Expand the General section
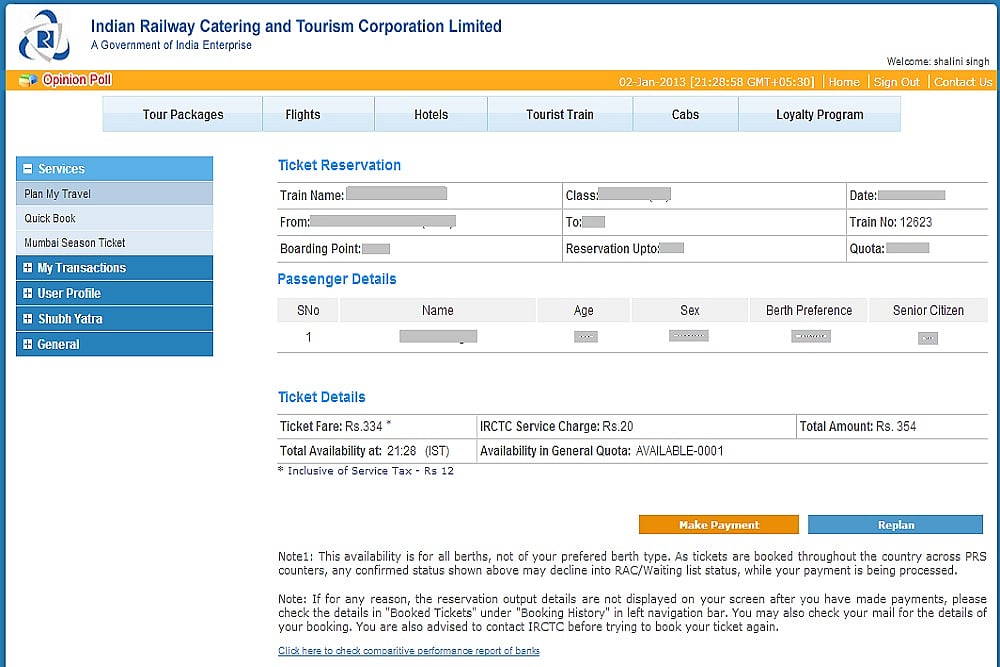The image size is (1000, 667). pyautogui.click(x=28, y=345)
